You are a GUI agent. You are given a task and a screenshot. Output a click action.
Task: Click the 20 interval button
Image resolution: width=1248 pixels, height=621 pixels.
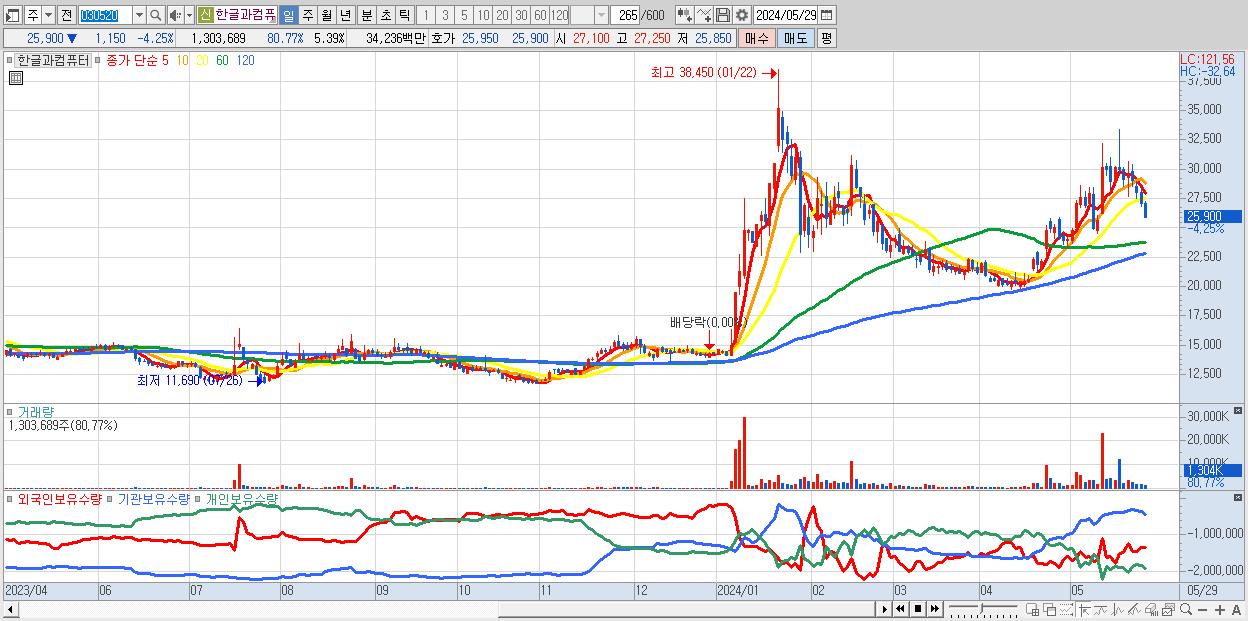(502, 15)
